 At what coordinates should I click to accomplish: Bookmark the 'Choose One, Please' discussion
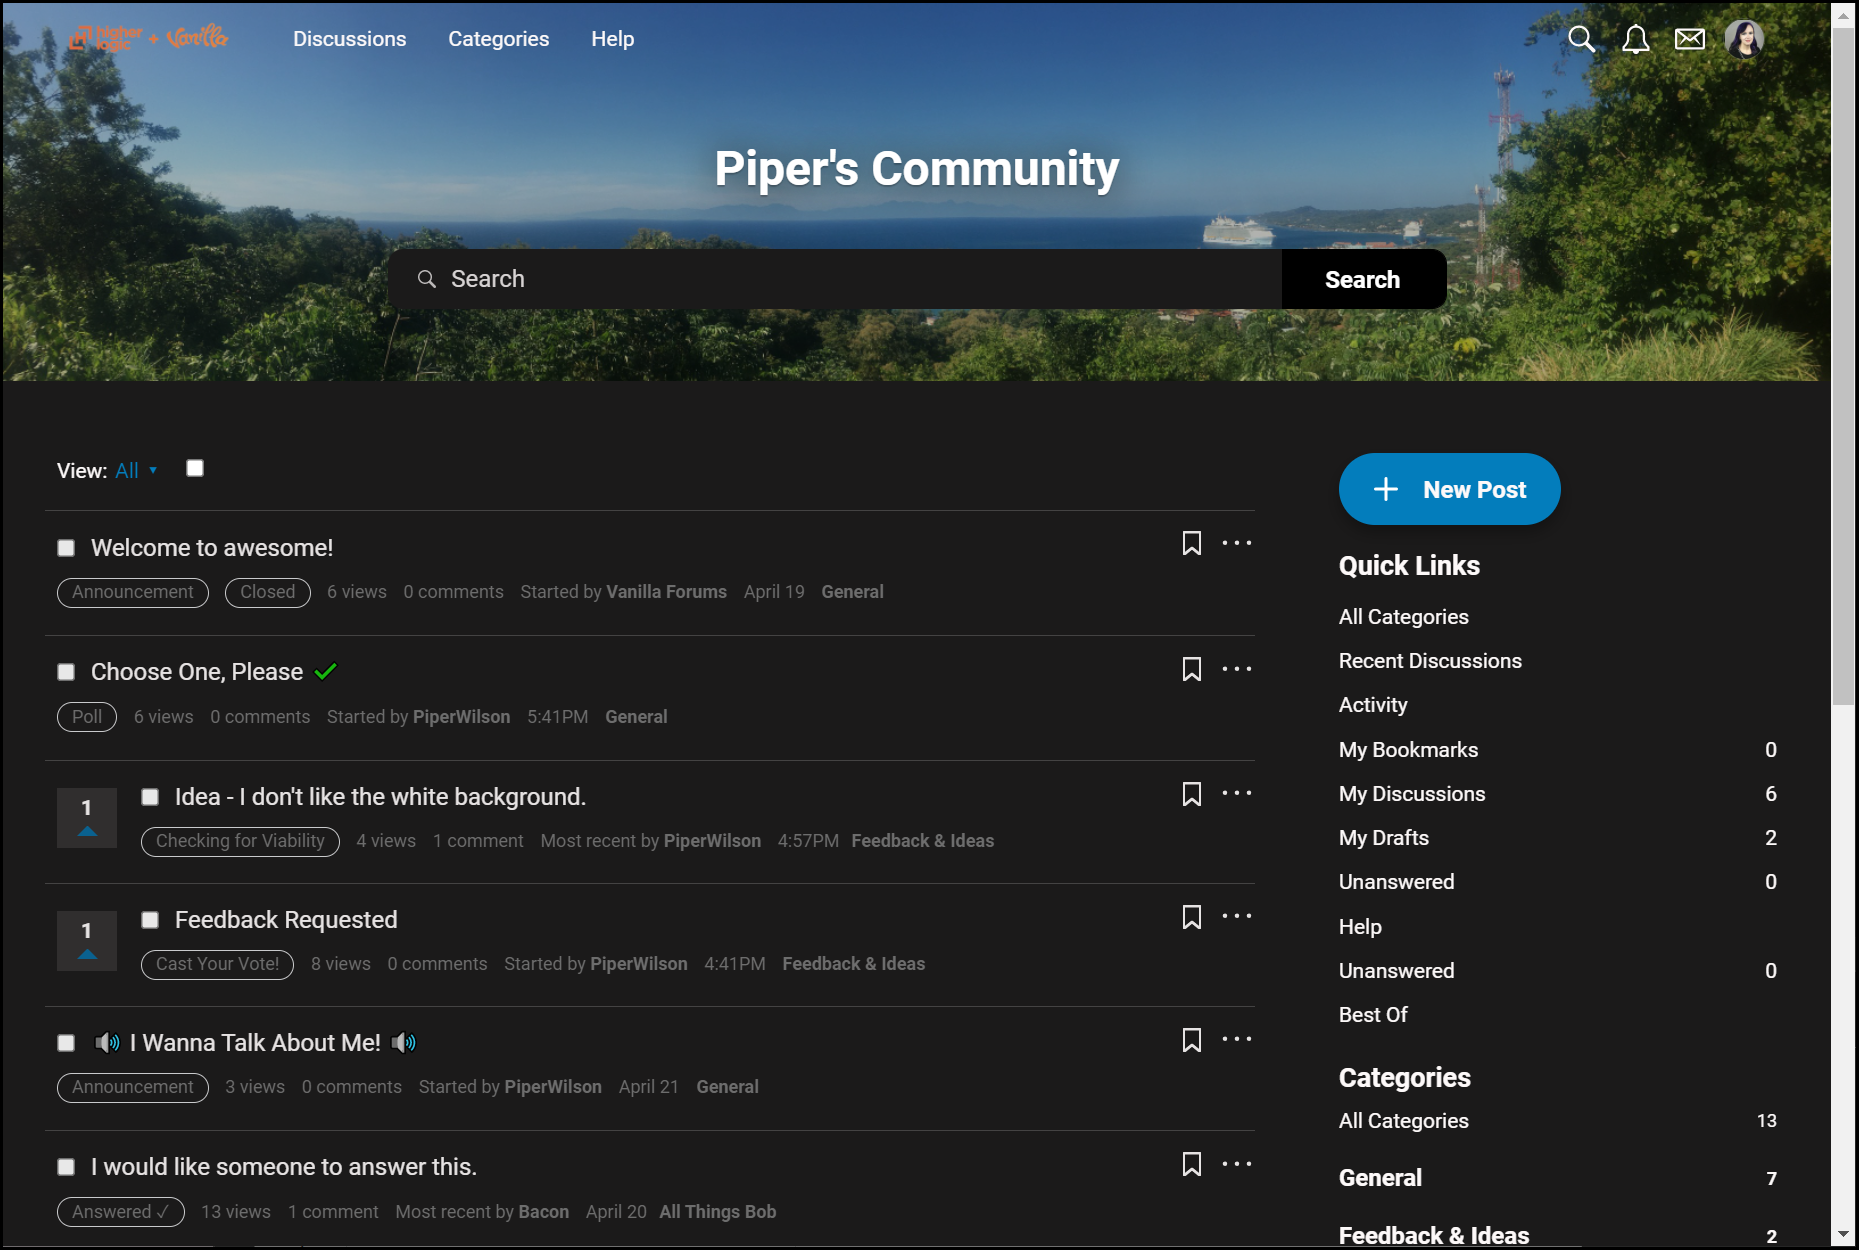coord(1191,669)
